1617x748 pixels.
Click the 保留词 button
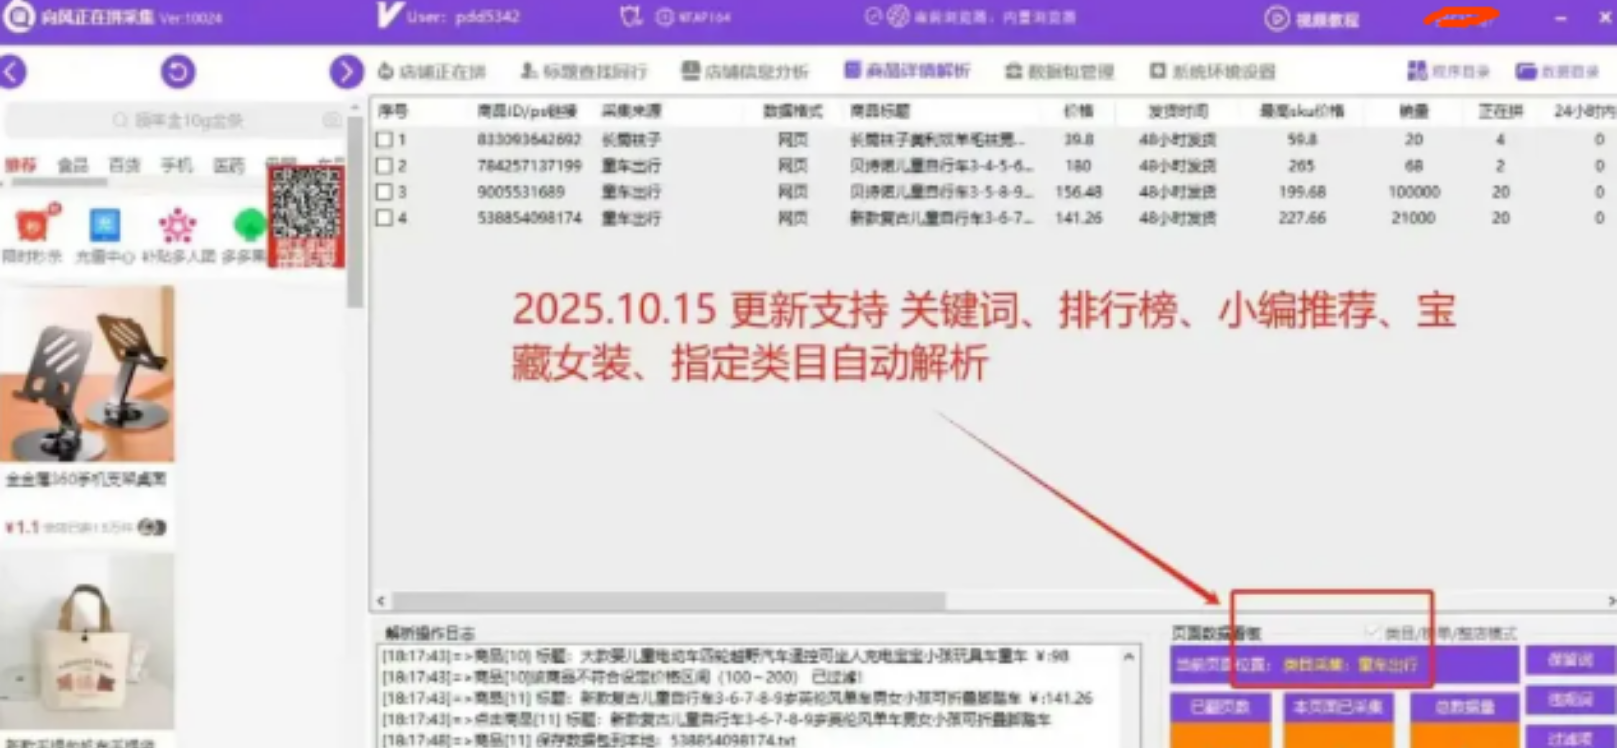(x=1569, y=661)
